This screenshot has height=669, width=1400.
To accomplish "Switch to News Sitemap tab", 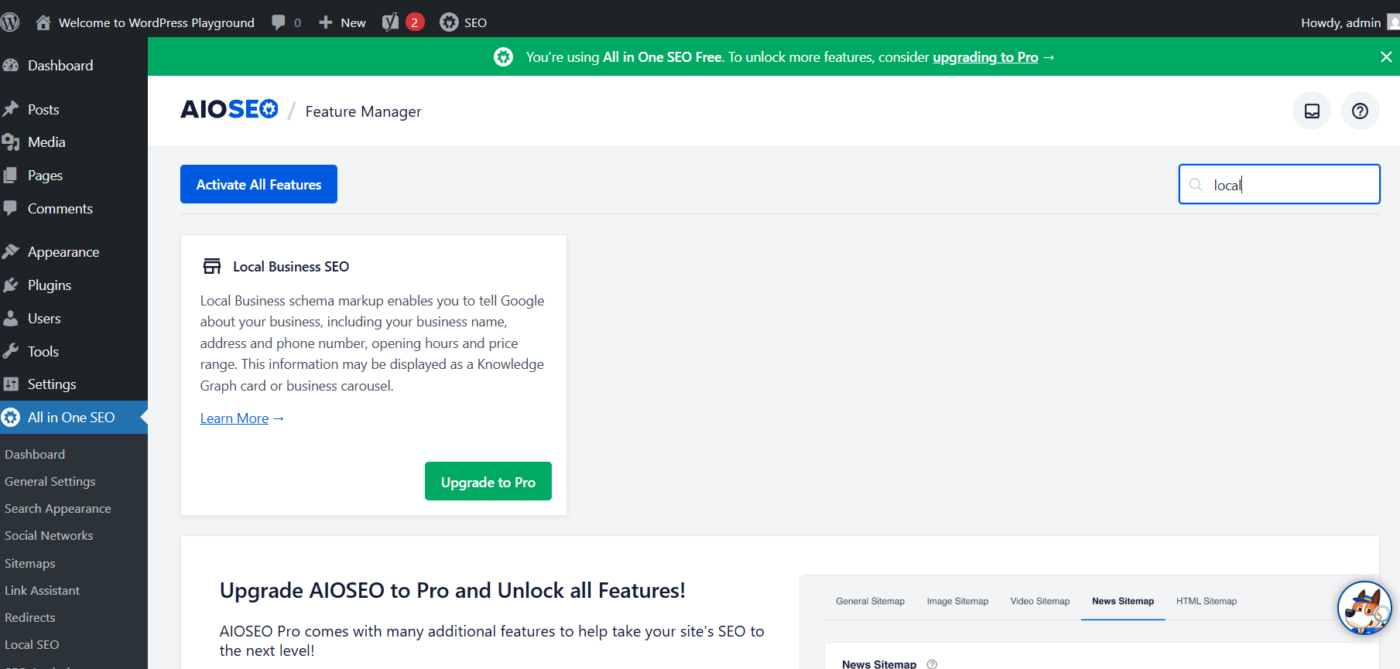I will 1123,601.
